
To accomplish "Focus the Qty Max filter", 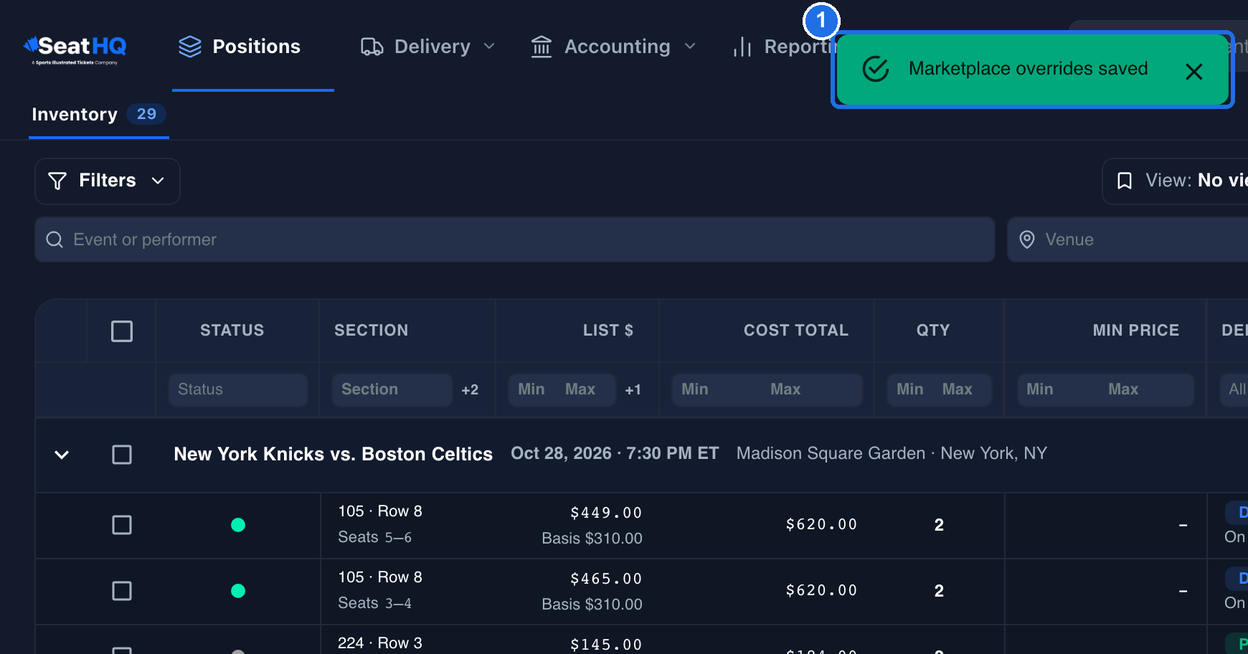I will (962, 390).
